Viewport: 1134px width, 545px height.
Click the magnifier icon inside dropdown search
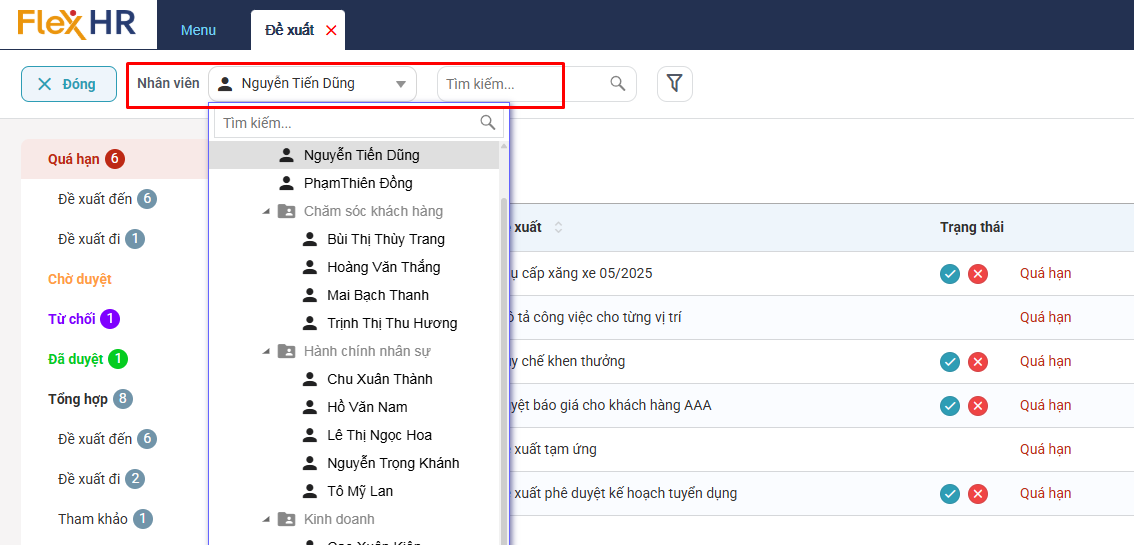488,122
